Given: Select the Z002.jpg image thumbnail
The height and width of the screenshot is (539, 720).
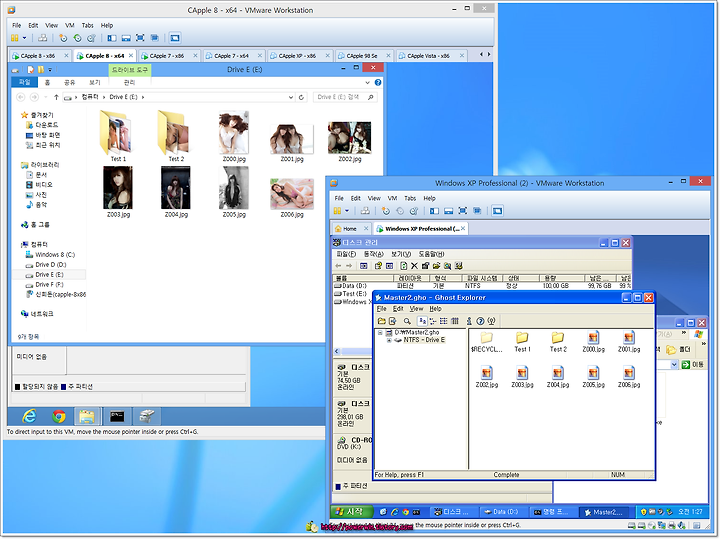Looking at the screenshot, I should (x=349, y=141).
